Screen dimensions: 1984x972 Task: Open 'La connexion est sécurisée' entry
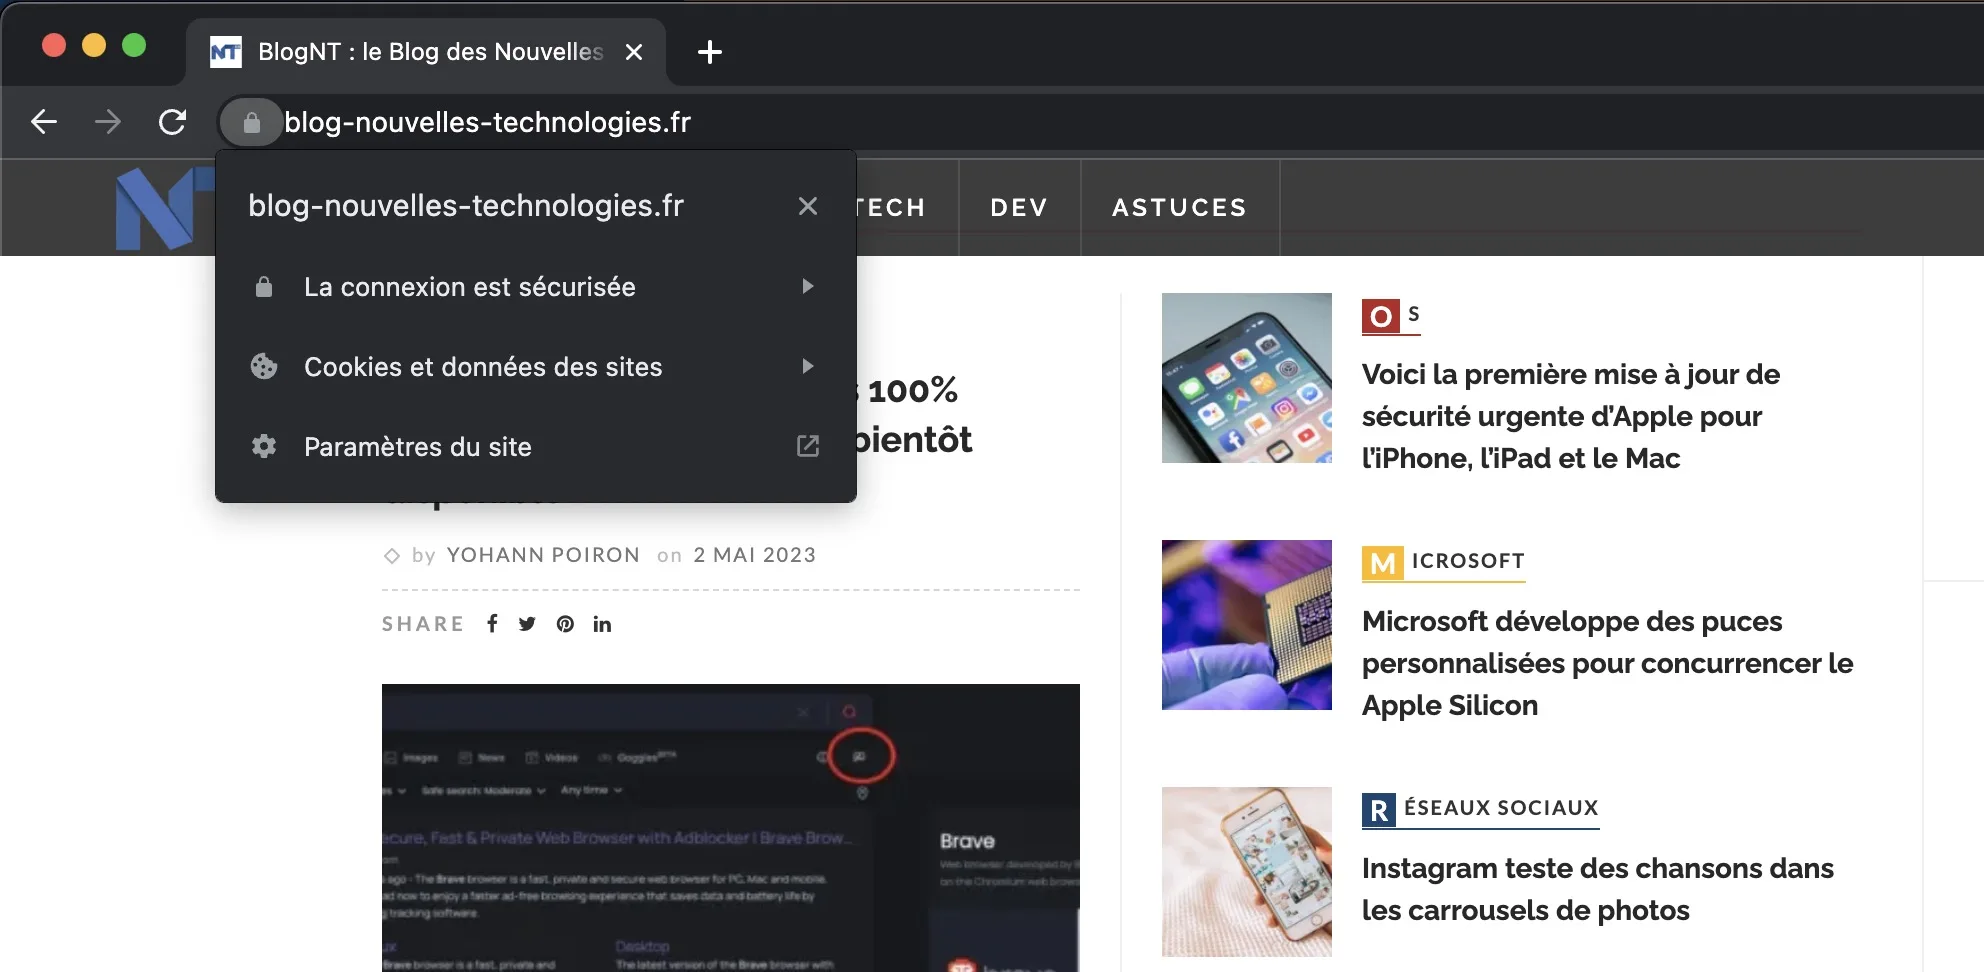[x=536, y=287]
